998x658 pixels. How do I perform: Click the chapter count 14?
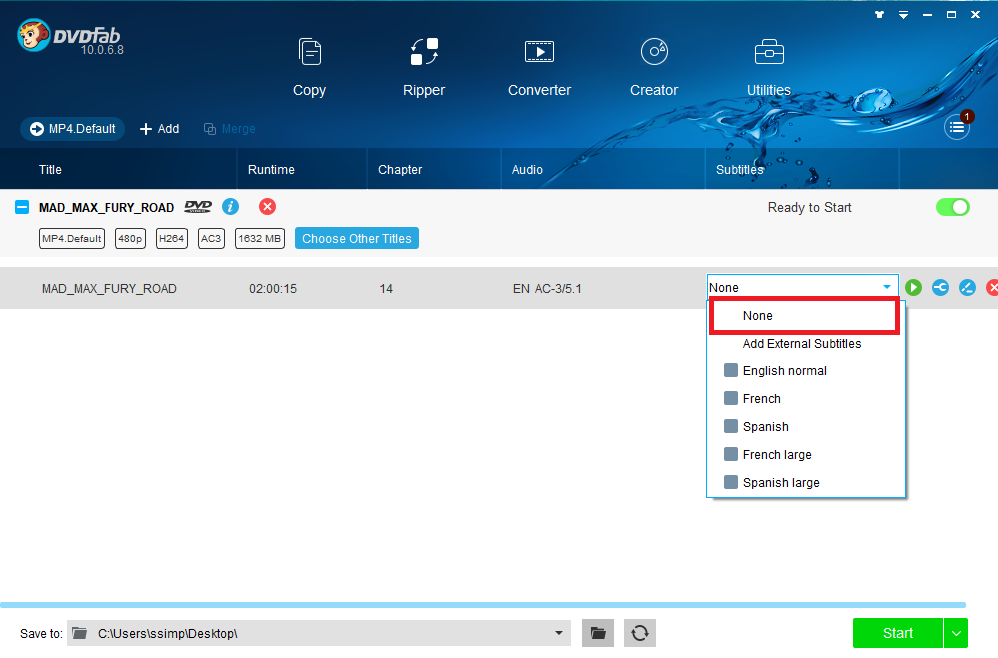coord(386,289)
